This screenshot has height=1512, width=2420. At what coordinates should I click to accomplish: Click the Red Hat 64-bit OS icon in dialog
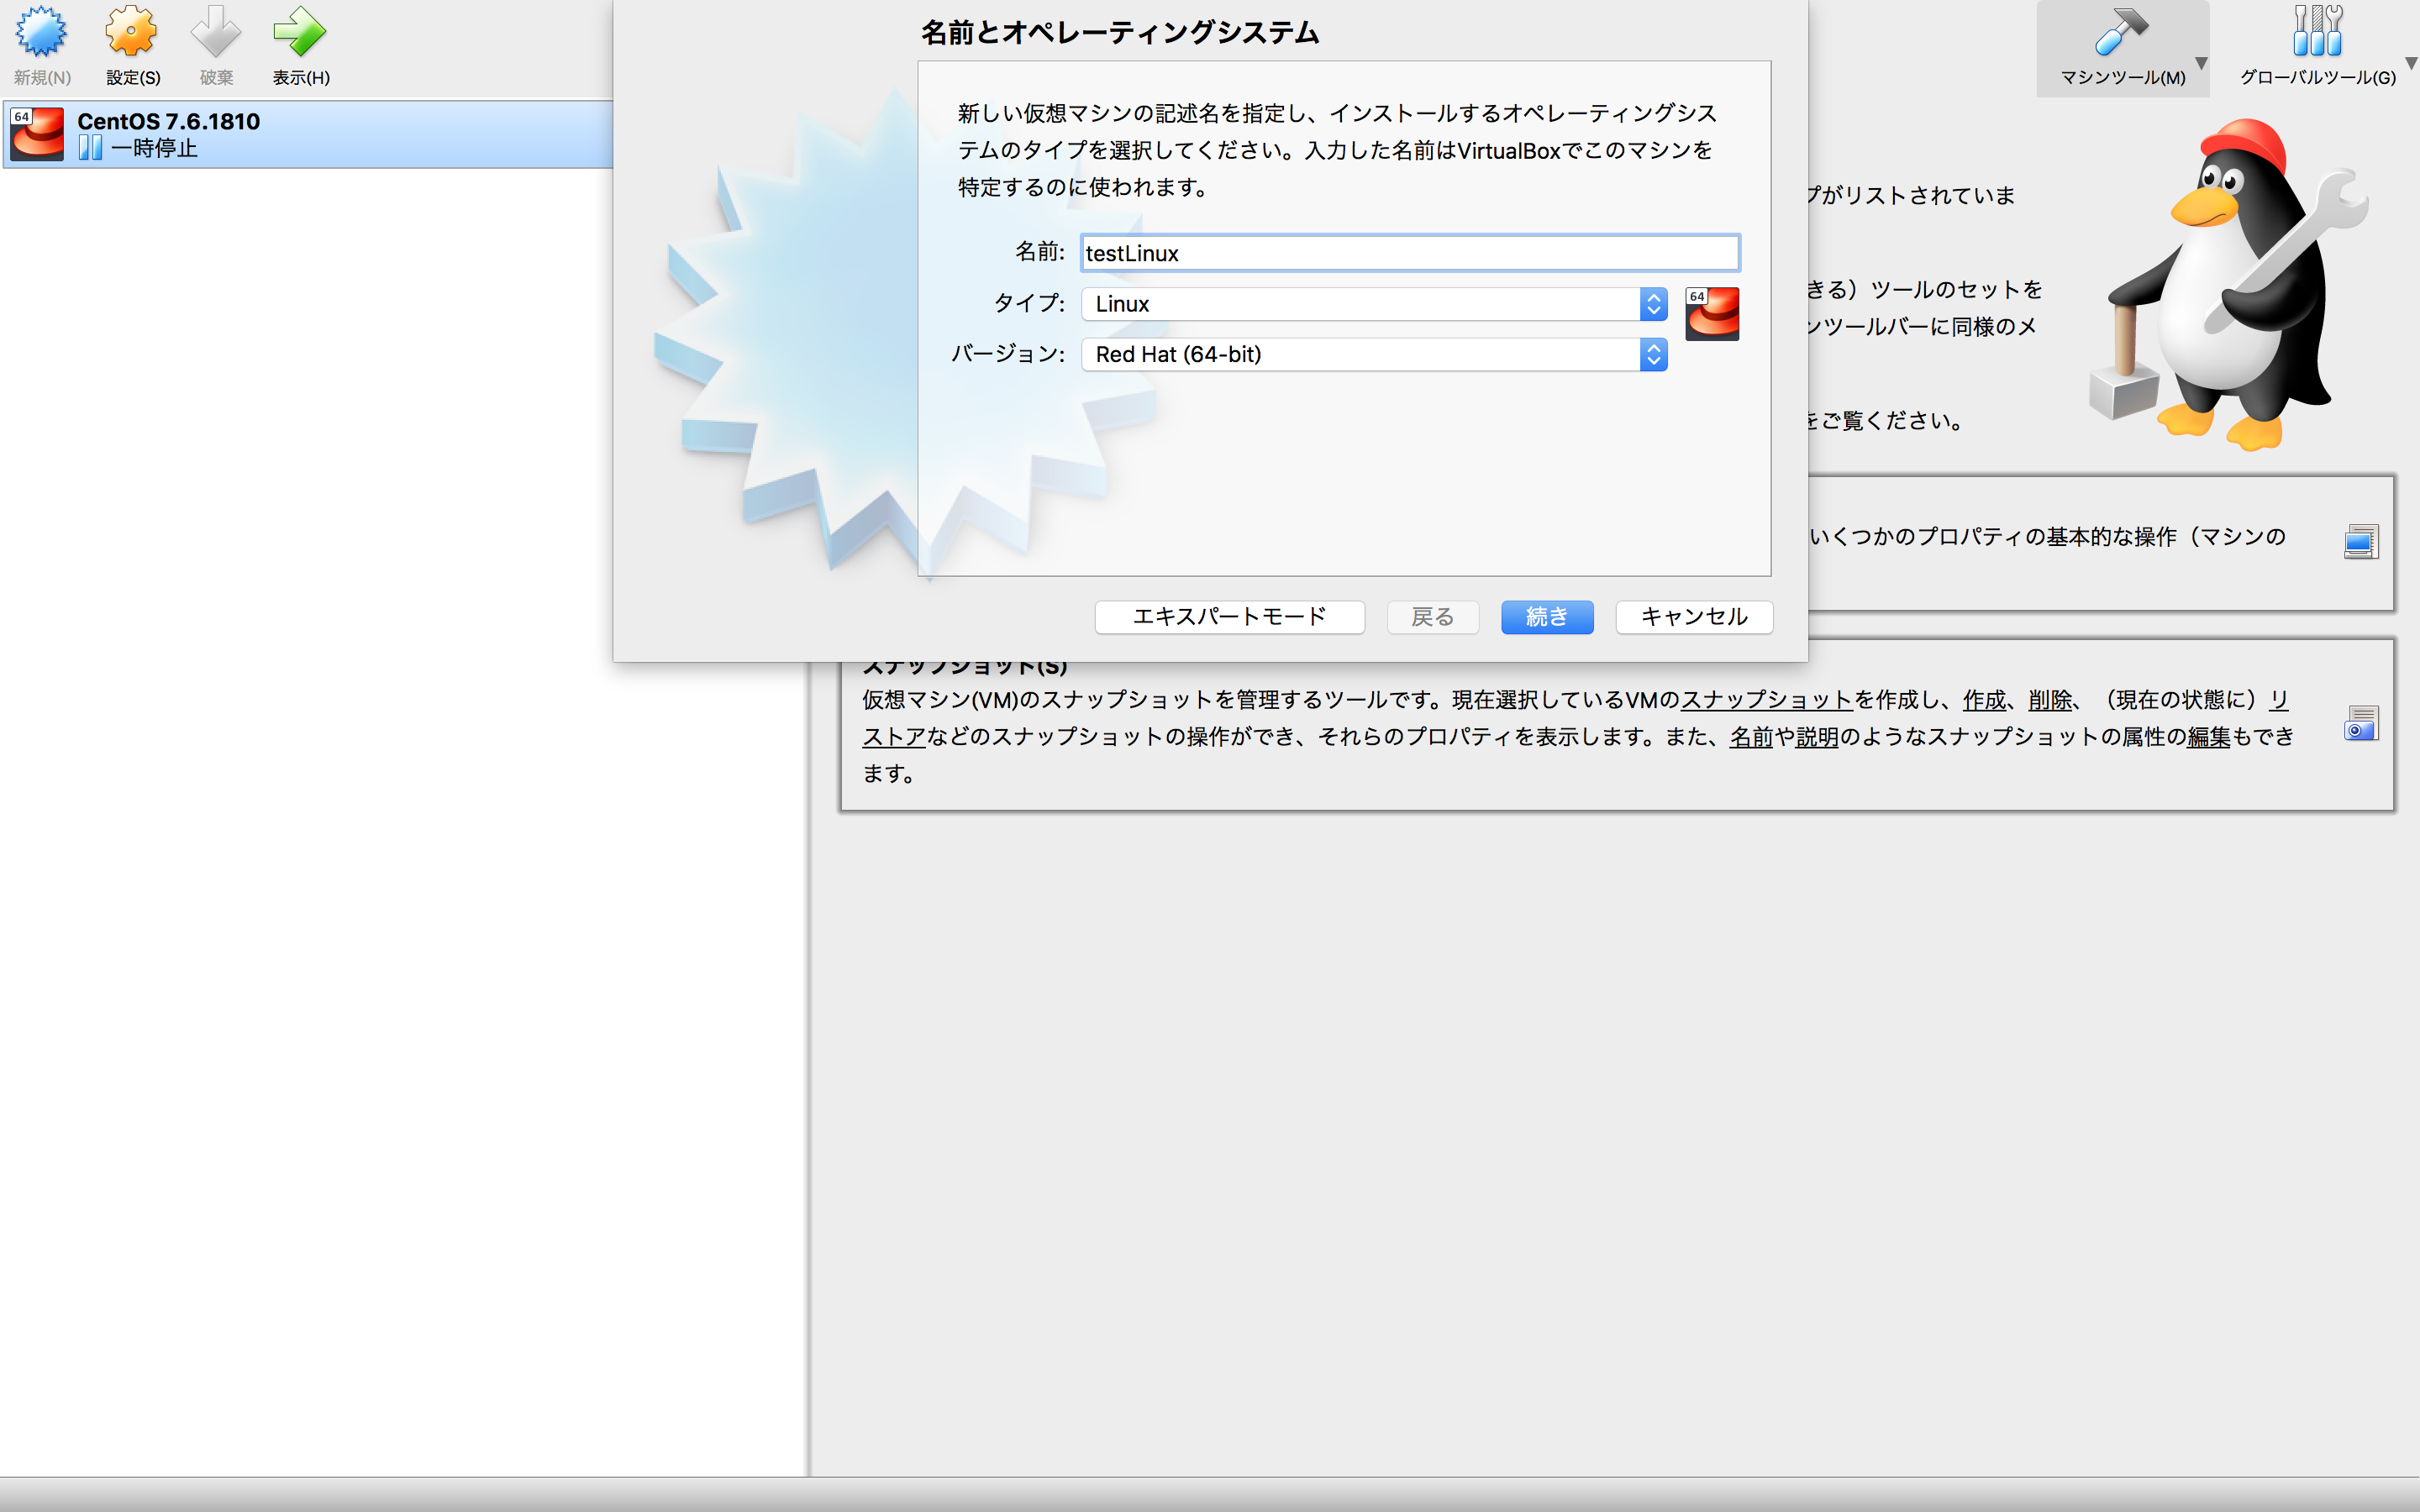coord(1712,314)
